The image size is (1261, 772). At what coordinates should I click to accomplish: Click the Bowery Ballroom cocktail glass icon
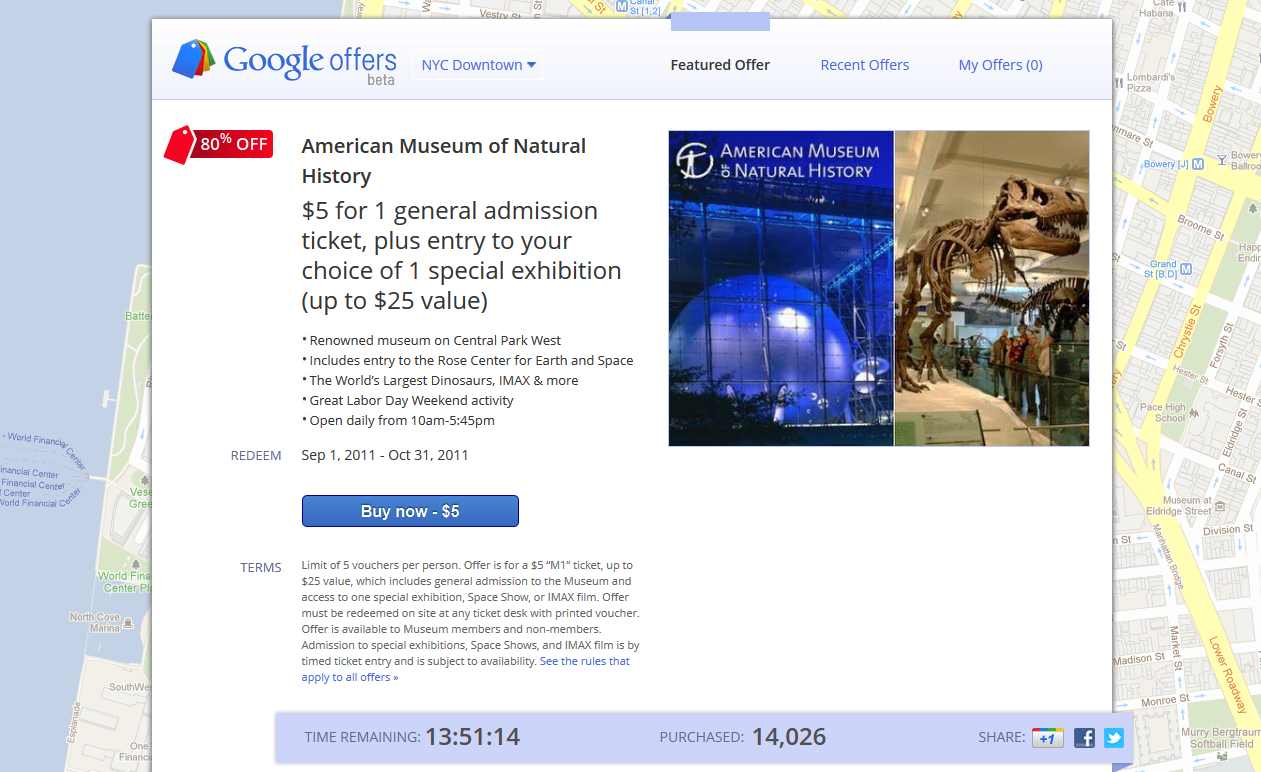pyautogui.click(x=1220, y=159)
